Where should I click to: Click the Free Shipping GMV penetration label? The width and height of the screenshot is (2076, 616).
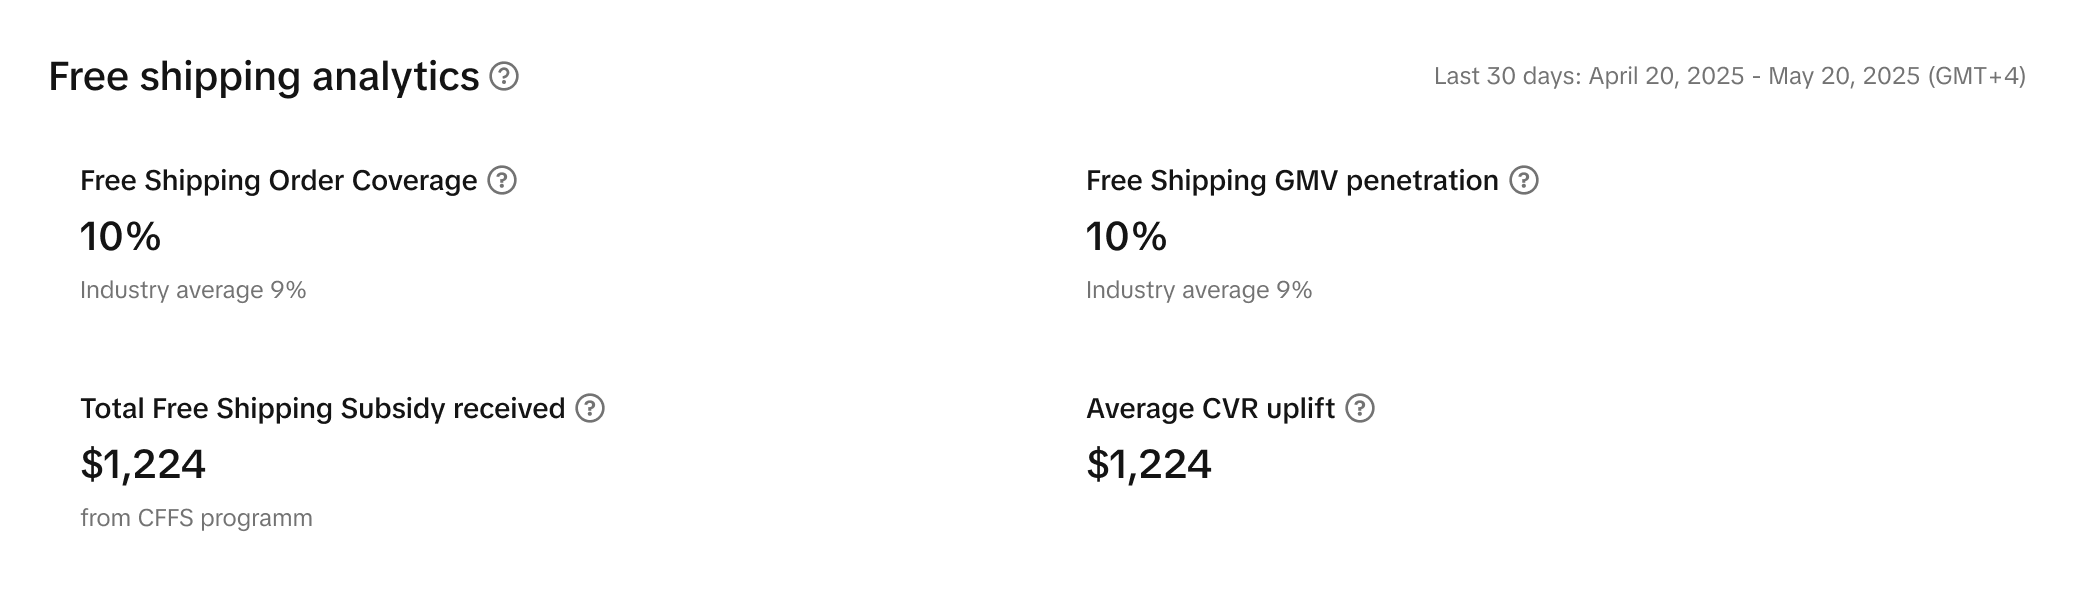[1292, 180]
